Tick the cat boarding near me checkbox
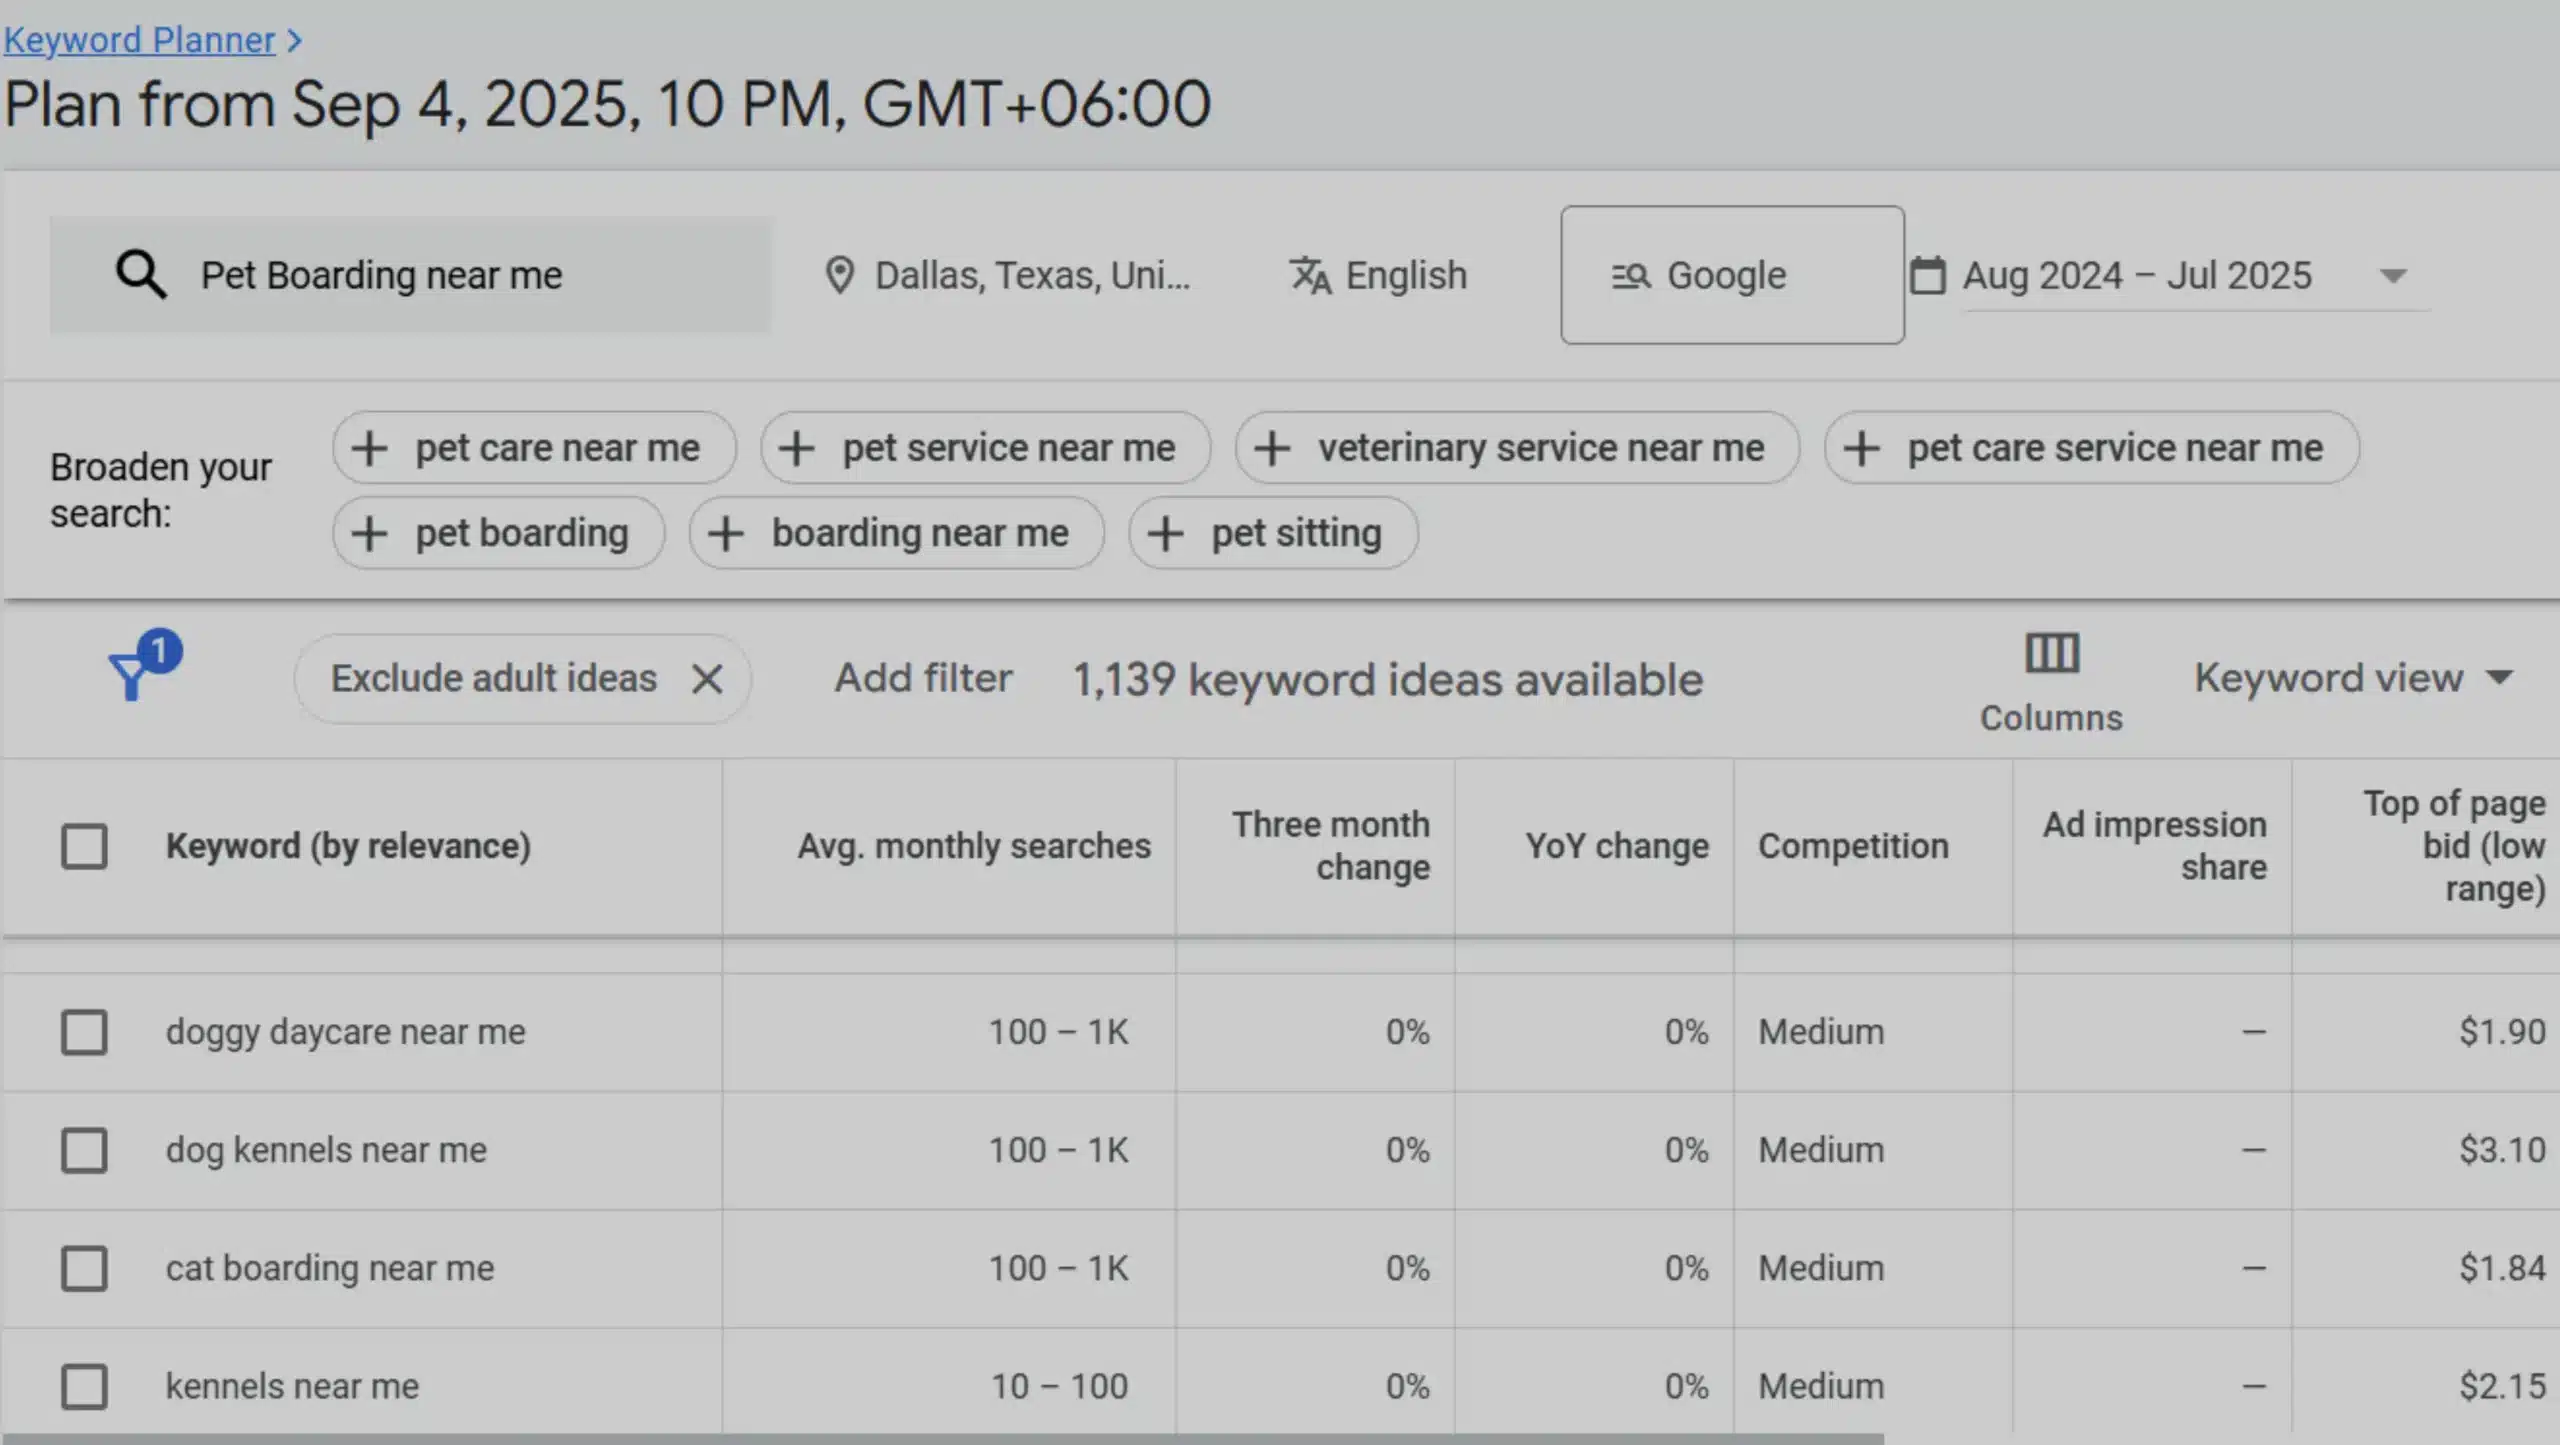This screenshot has width=2560, height=1445. (84, 1268)
